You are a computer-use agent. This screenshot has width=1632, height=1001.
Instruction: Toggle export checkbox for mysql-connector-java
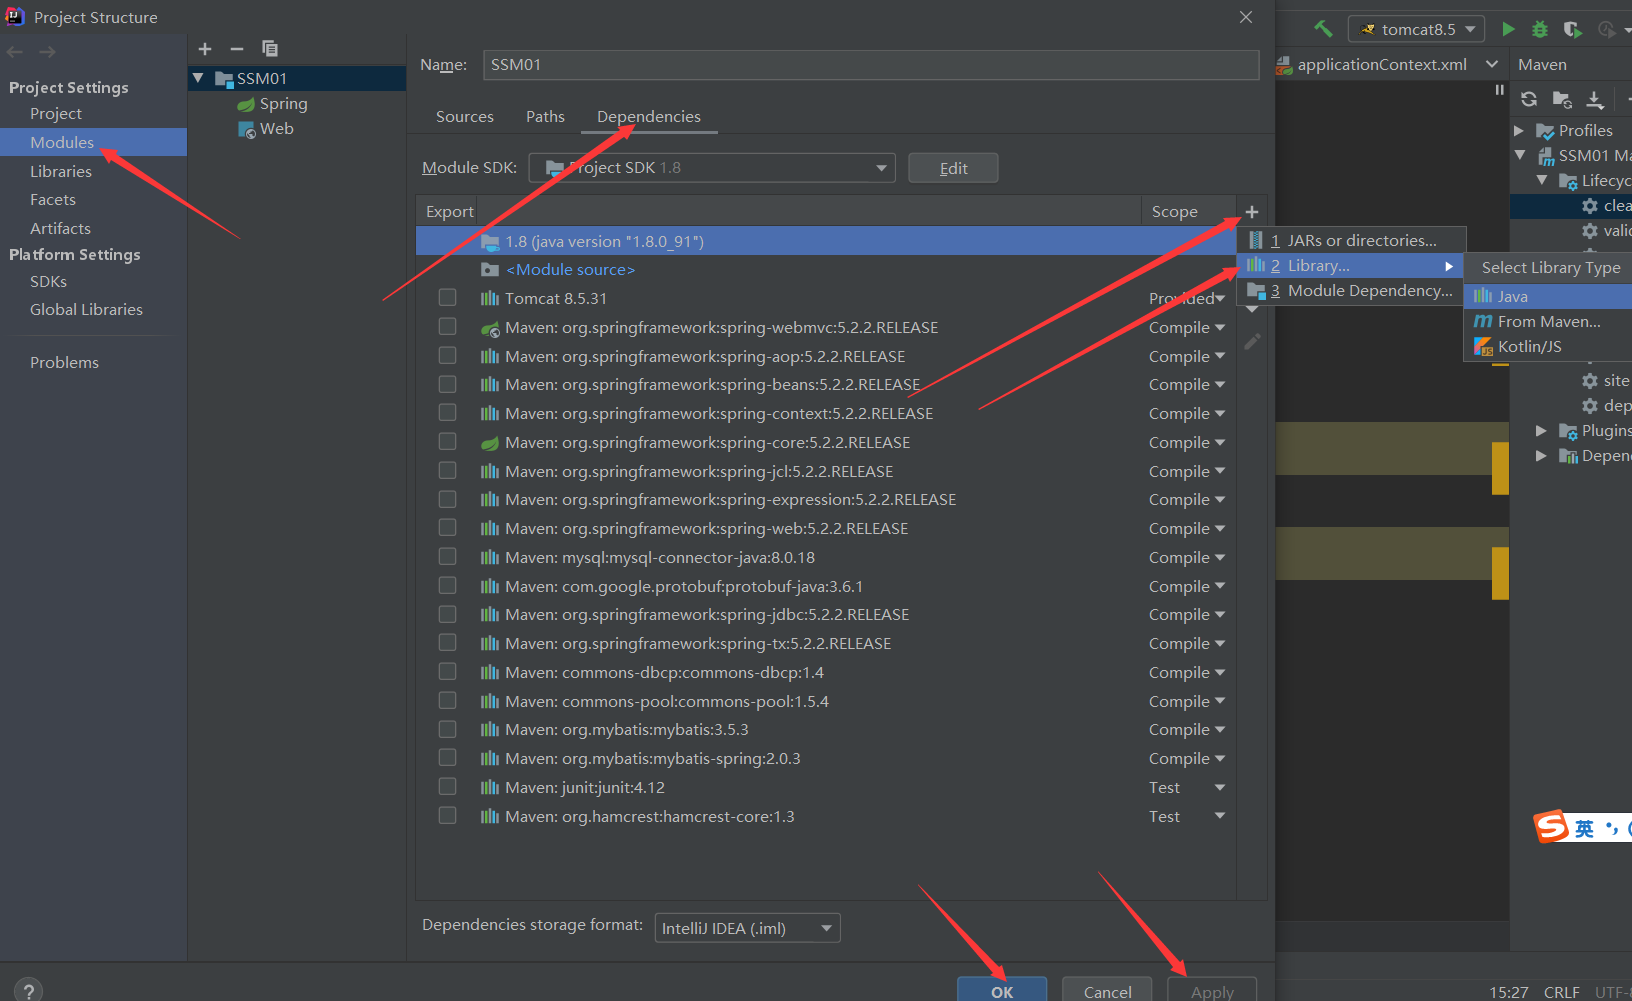point(447,557)
